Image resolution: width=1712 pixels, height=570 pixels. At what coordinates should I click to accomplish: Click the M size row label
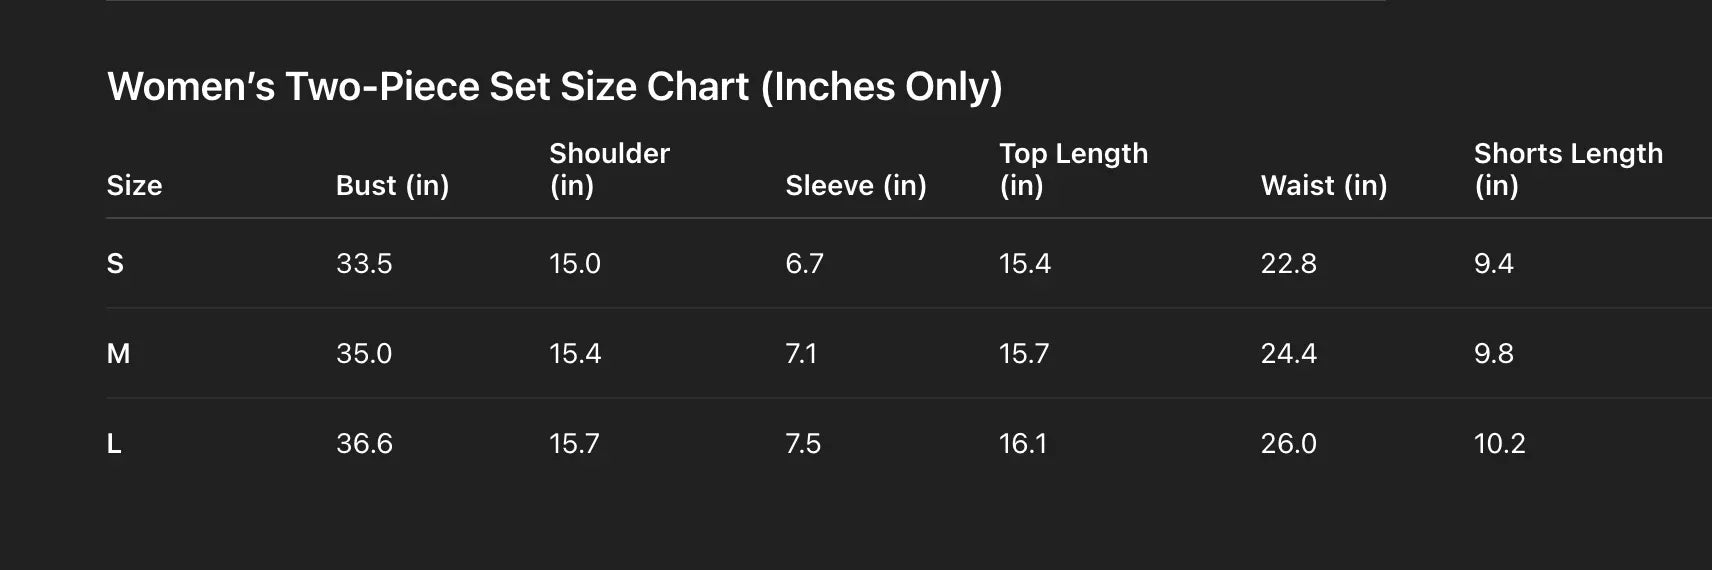point(118,353)
